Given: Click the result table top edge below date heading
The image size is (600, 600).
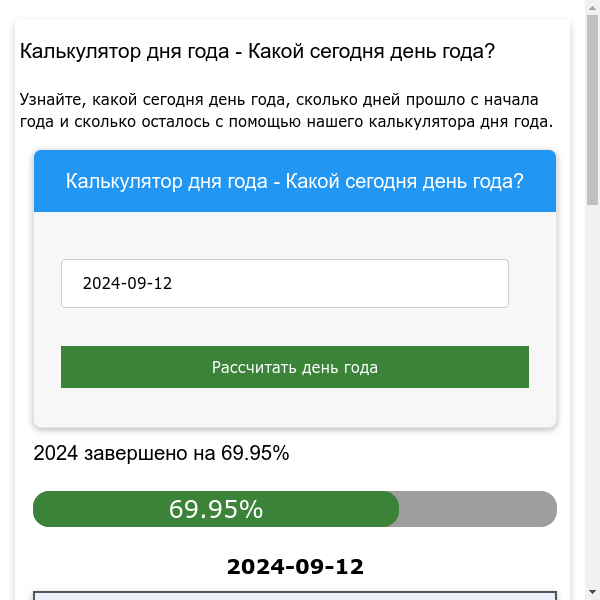Looking at the screenshot, I should click(295, 592).
